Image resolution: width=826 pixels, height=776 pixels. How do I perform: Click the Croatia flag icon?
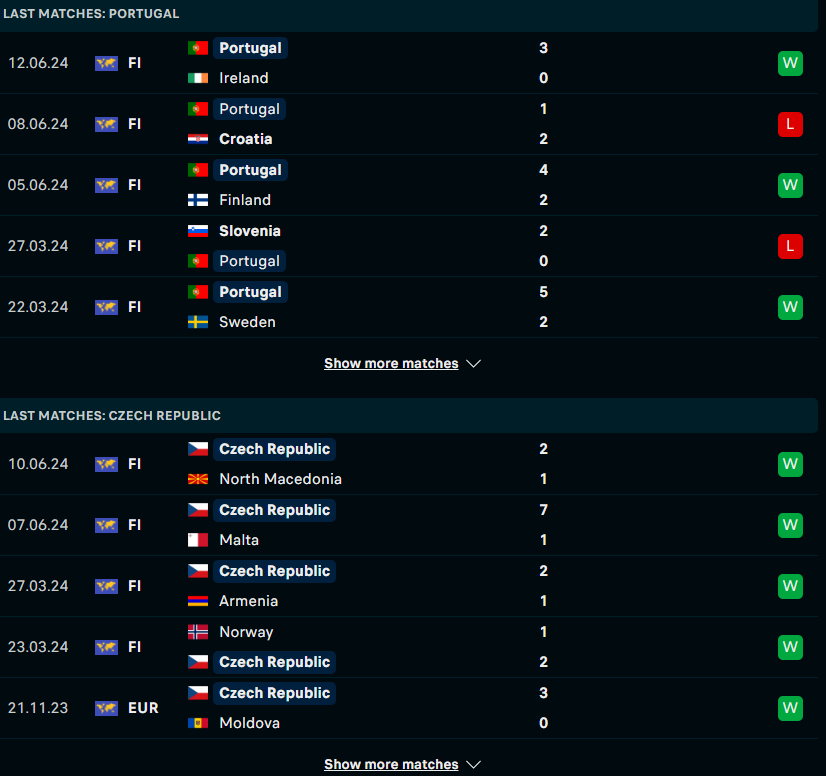tap(198, 139)
